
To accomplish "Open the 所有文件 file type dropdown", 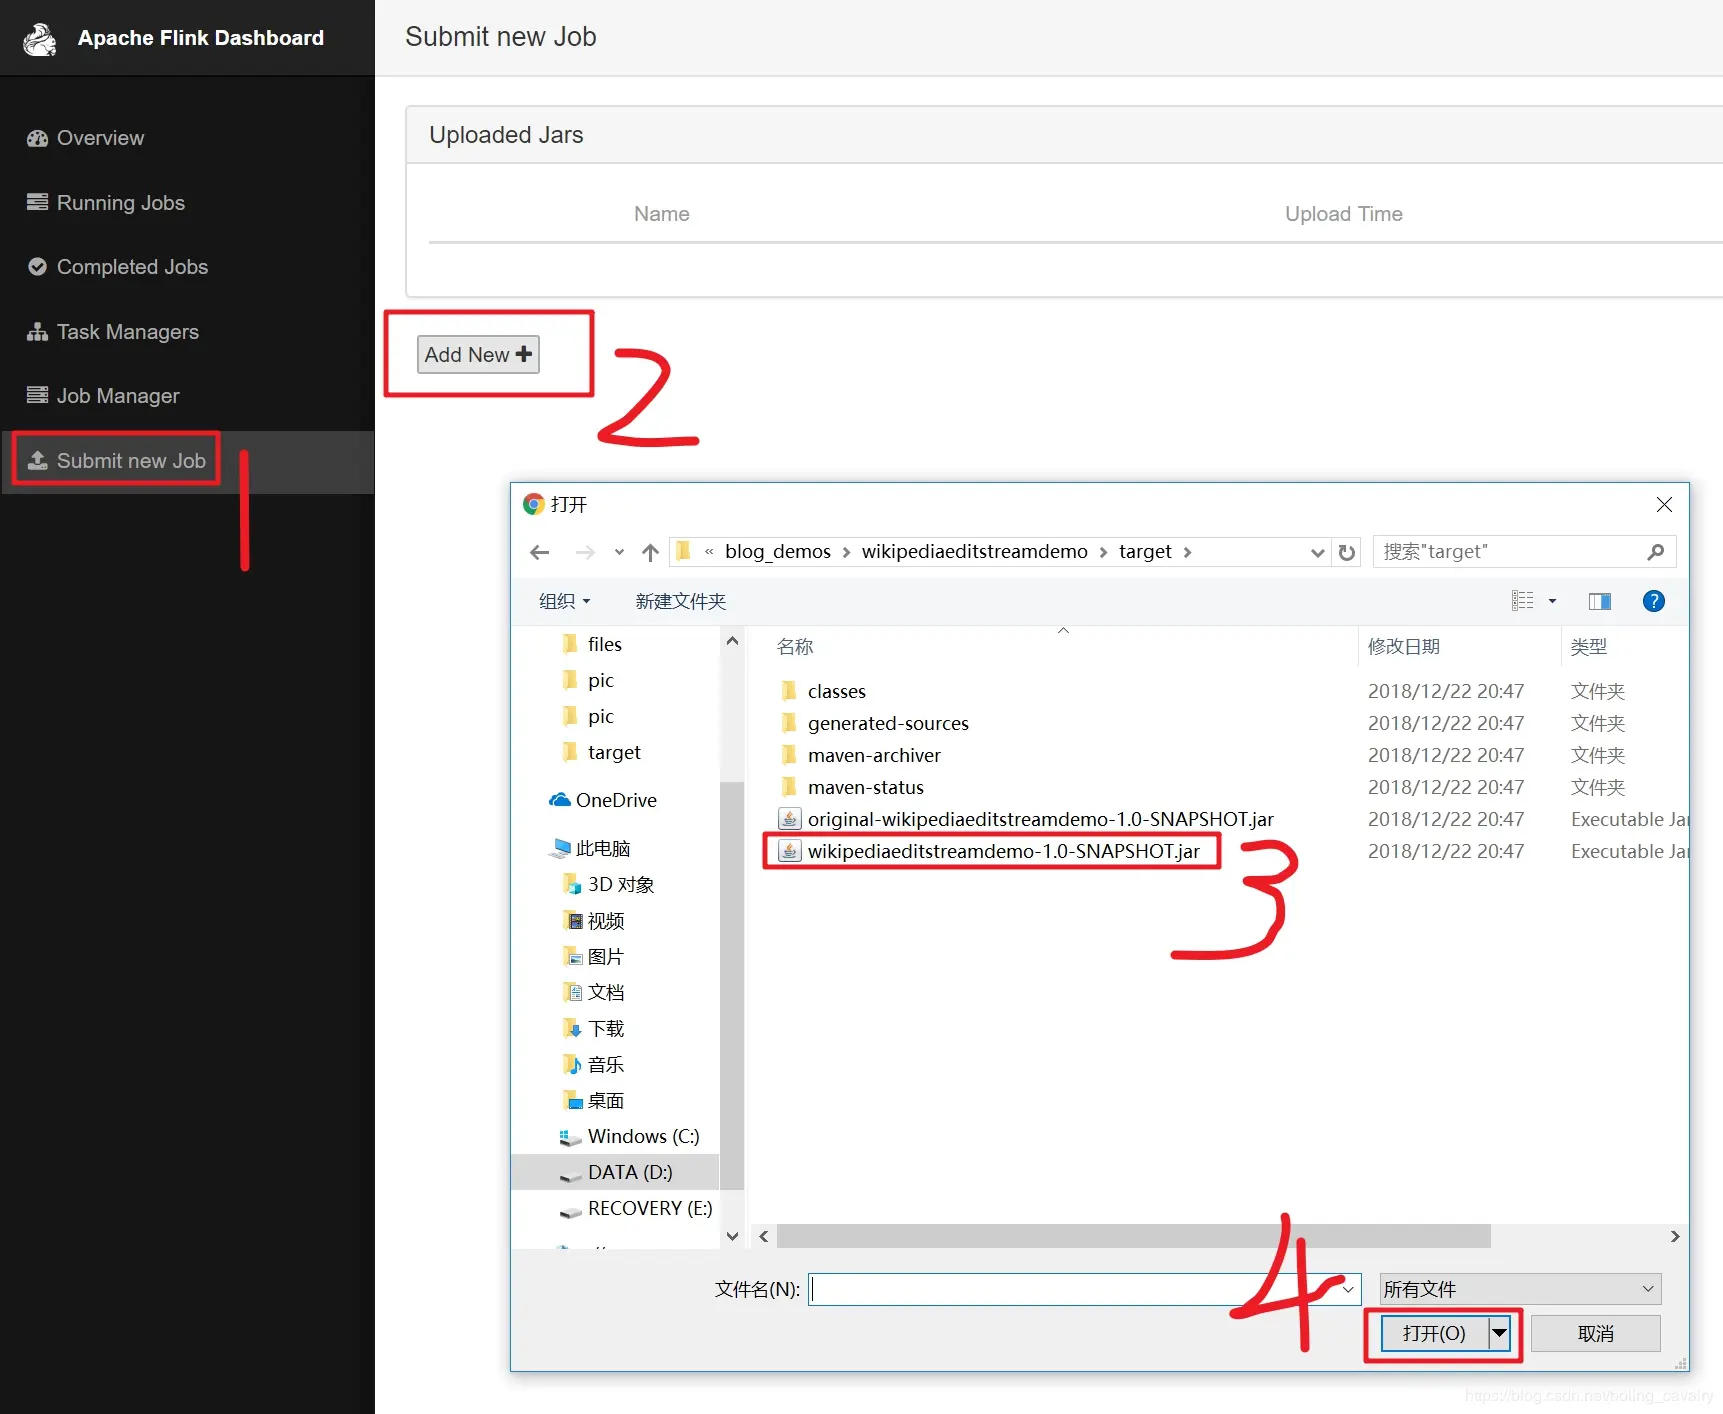I will tap(1520, 1289).
